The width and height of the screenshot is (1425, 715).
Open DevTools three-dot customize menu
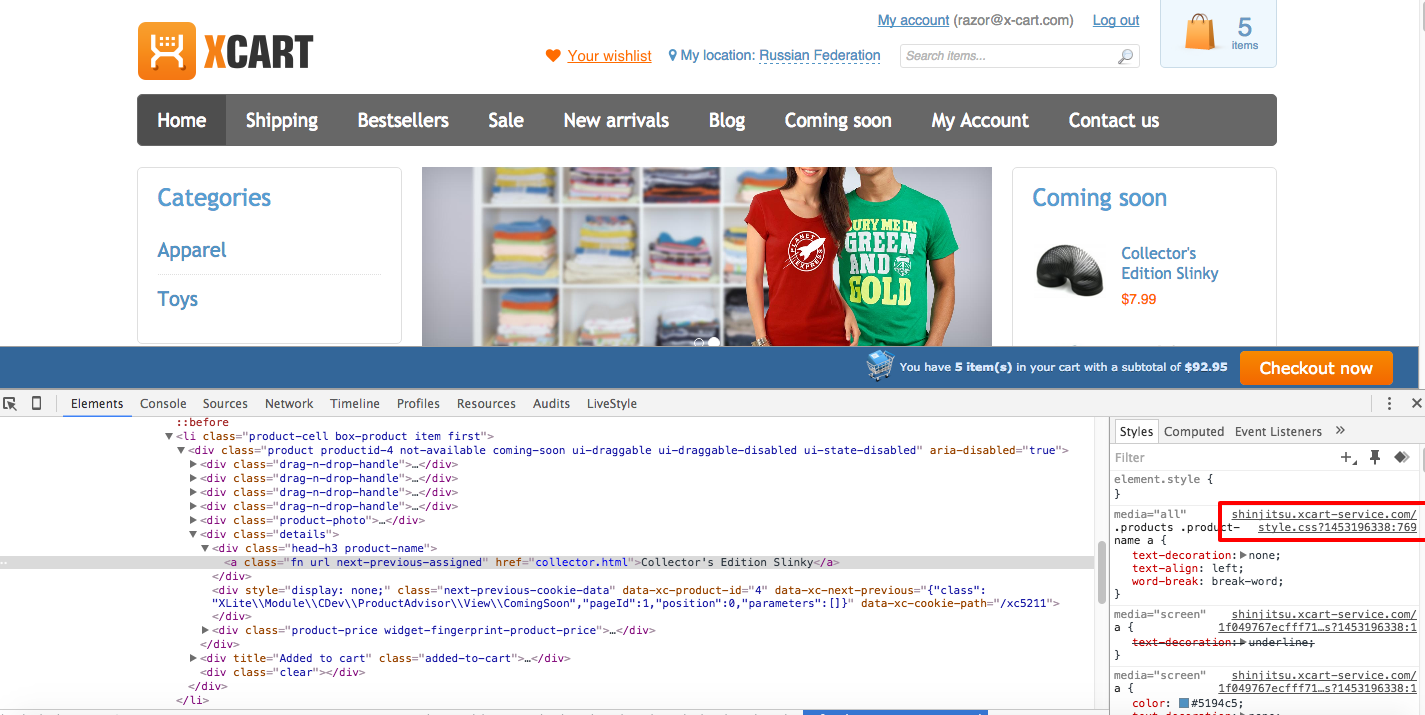[x=1389, y=404]
